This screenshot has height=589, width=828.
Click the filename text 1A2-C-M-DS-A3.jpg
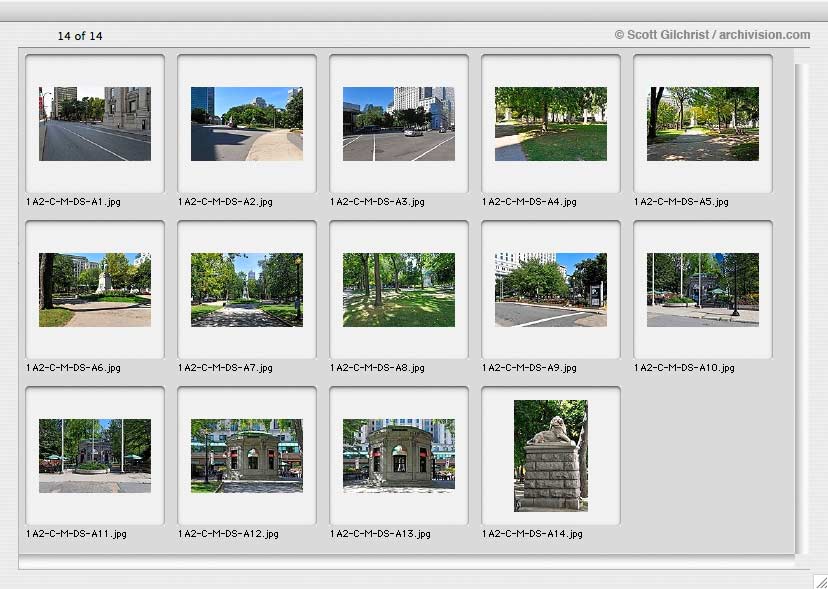click(378, 202)
